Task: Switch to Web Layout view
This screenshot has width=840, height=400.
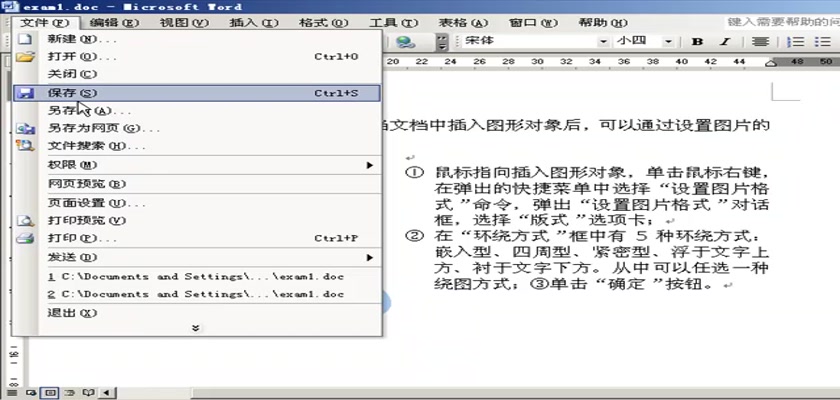Action: point(31,393)
